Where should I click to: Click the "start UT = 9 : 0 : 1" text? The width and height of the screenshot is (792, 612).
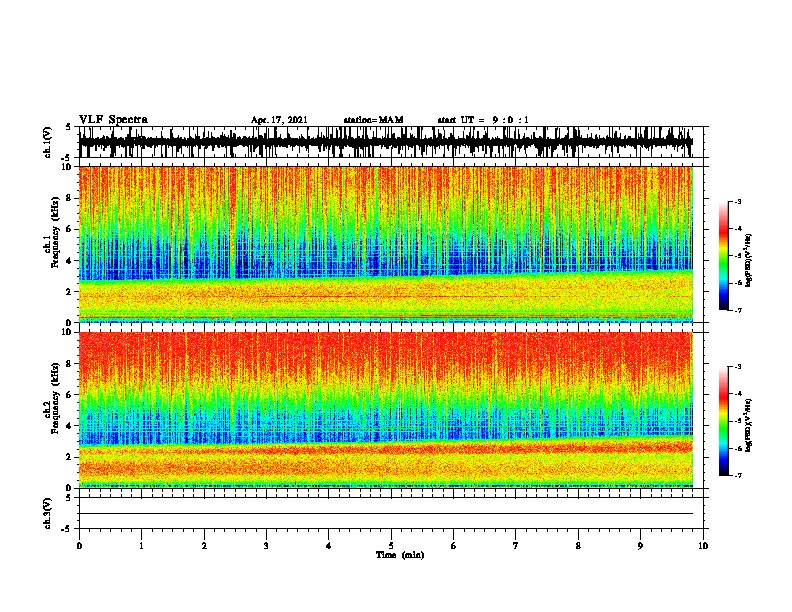pyautogui.click(x=483, y=120)
